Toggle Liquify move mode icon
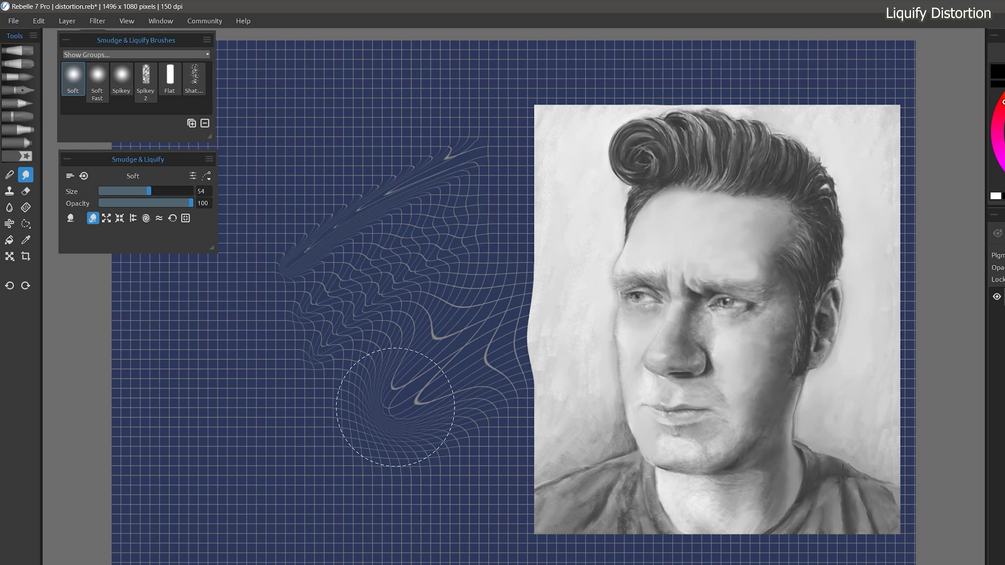Image resolution: width=1005 pixels, height=565 pixels. pos(93,218)
